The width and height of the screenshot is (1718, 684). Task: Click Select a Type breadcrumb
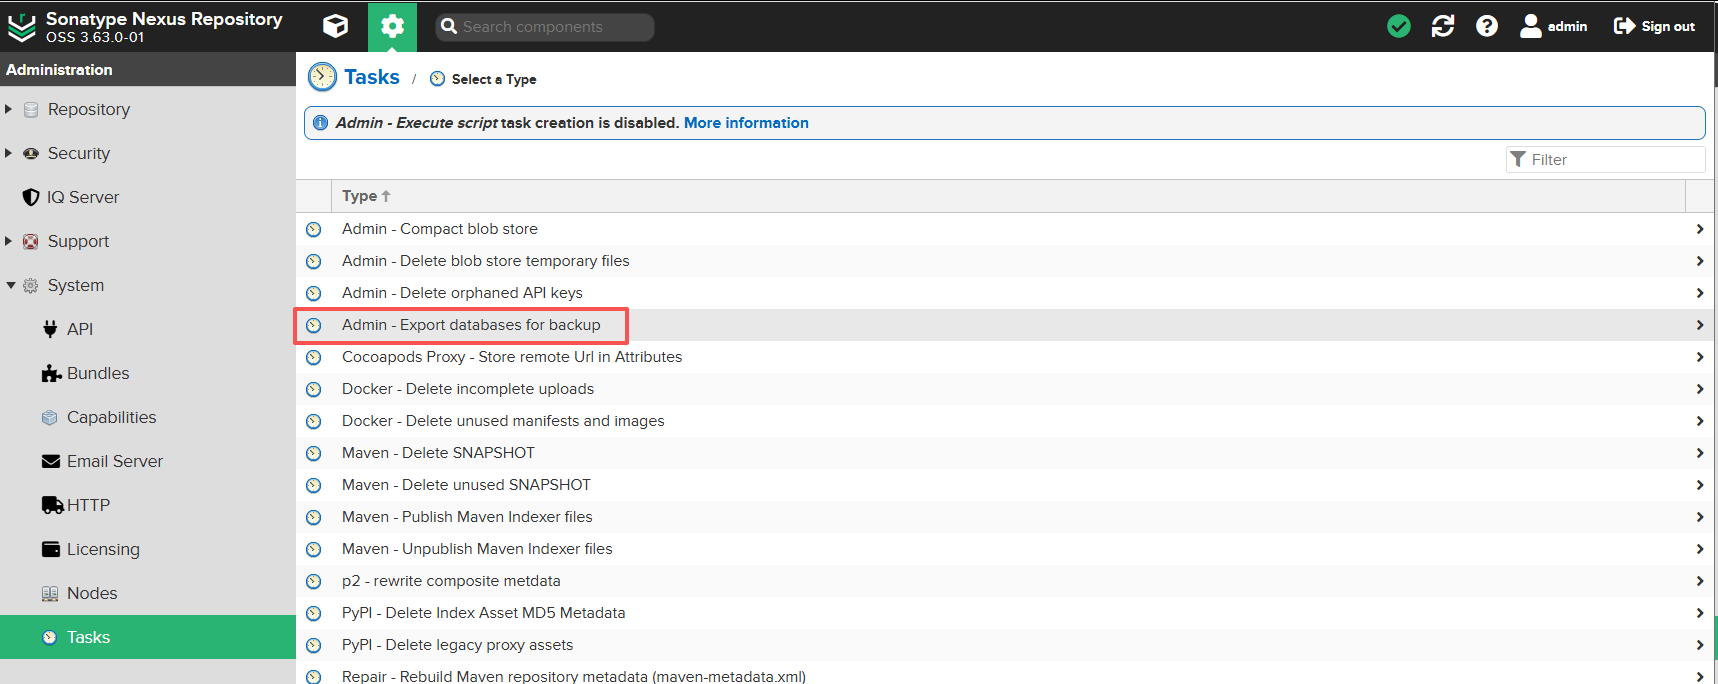(x=494, y=79)
